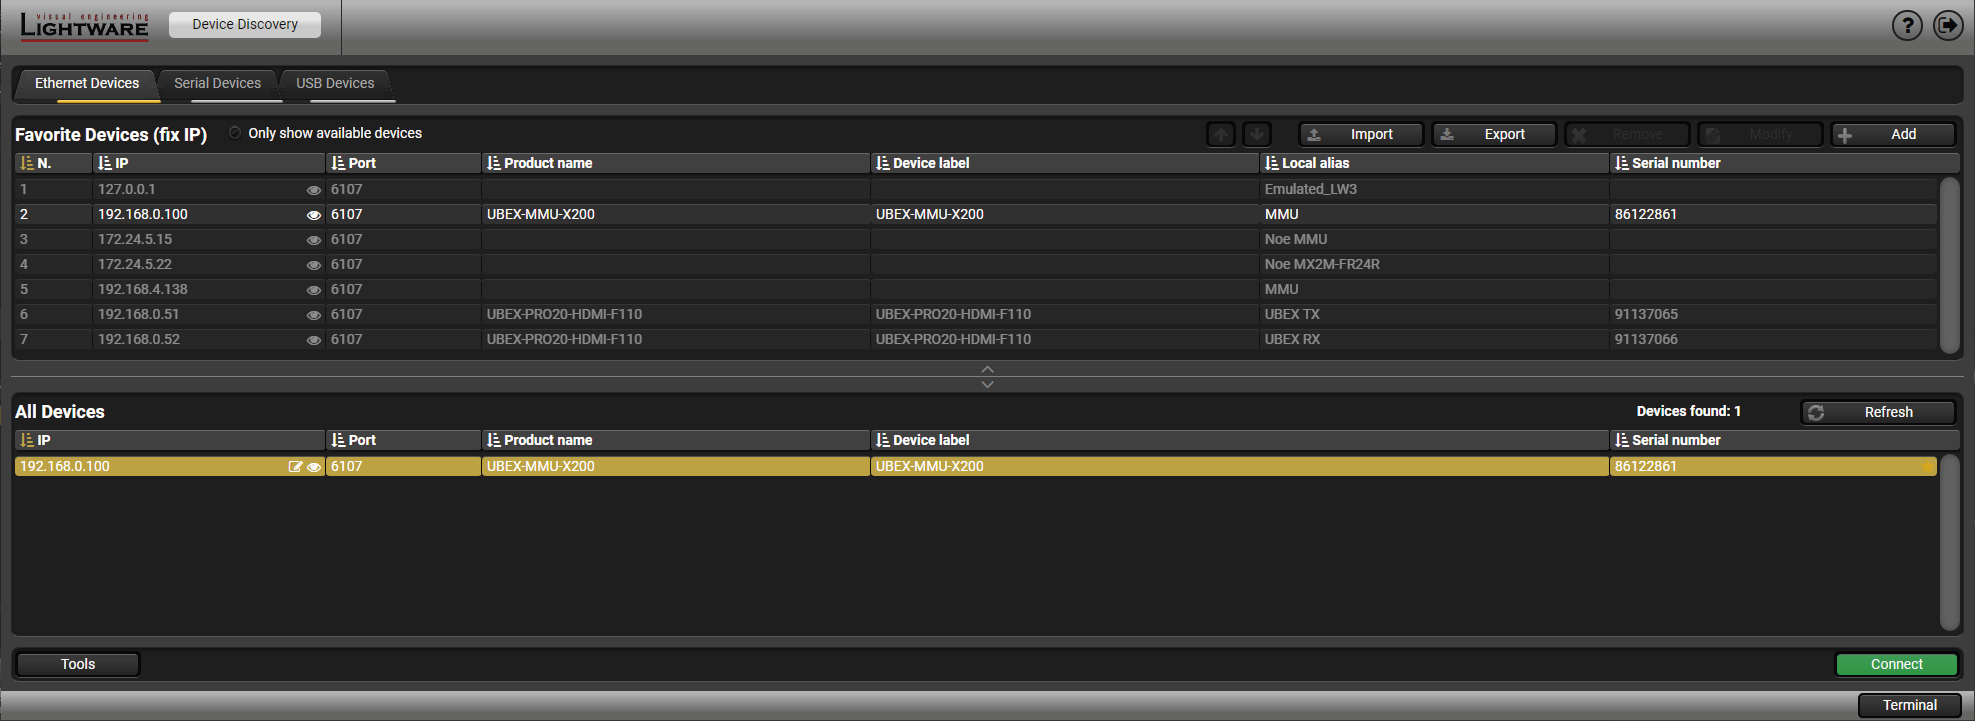Screen dimensions: 1975x721
Task: Open the Tools menu button
Action: pos(78,665)
